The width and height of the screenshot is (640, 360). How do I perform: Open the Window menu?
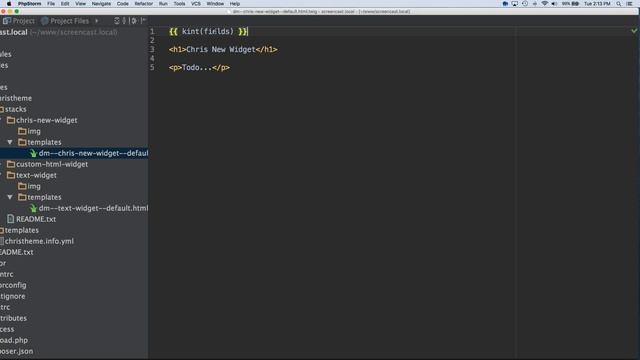click(x=215, y=4)
